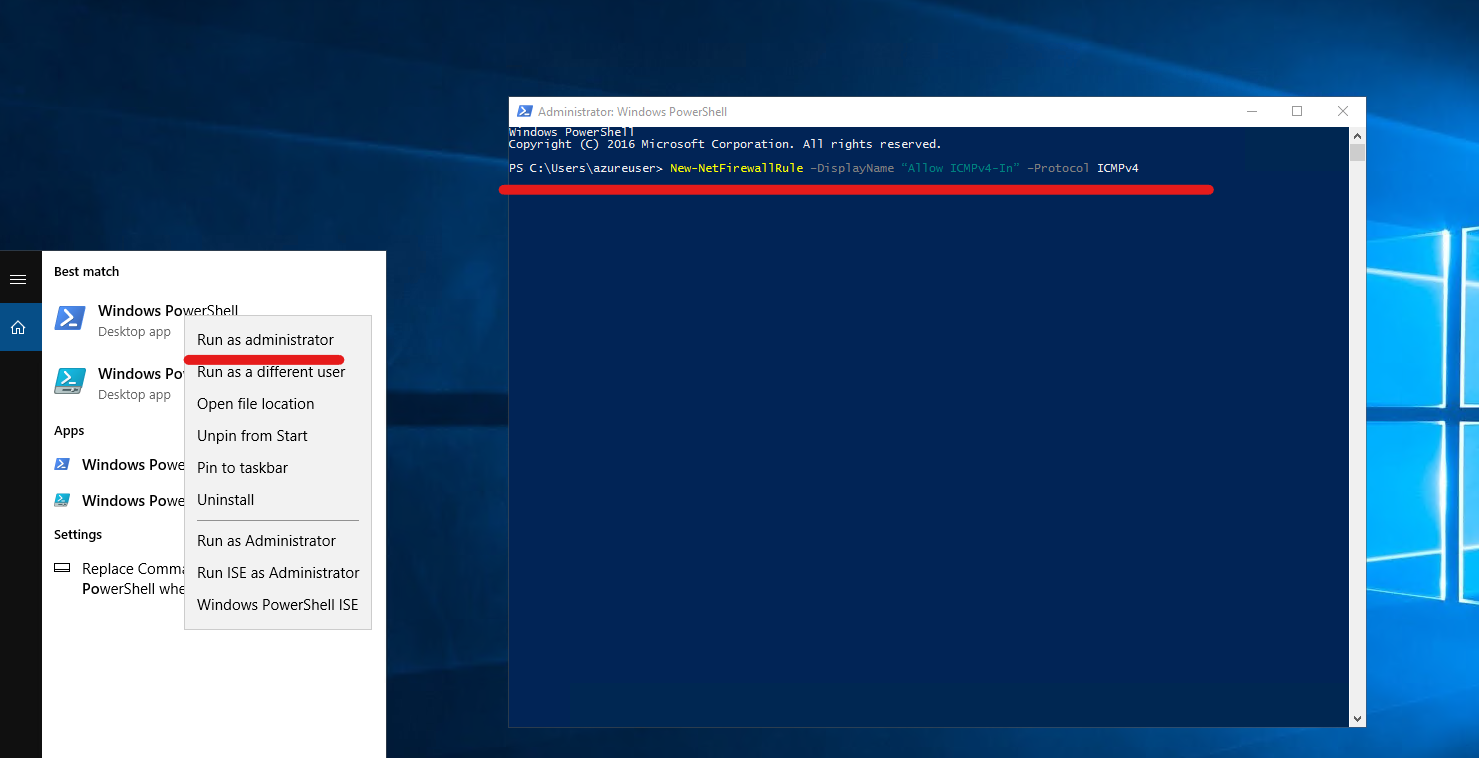Select the Home icon in Start sidebar
This screenshot has height=758, width=1479.
pos(17,327)
